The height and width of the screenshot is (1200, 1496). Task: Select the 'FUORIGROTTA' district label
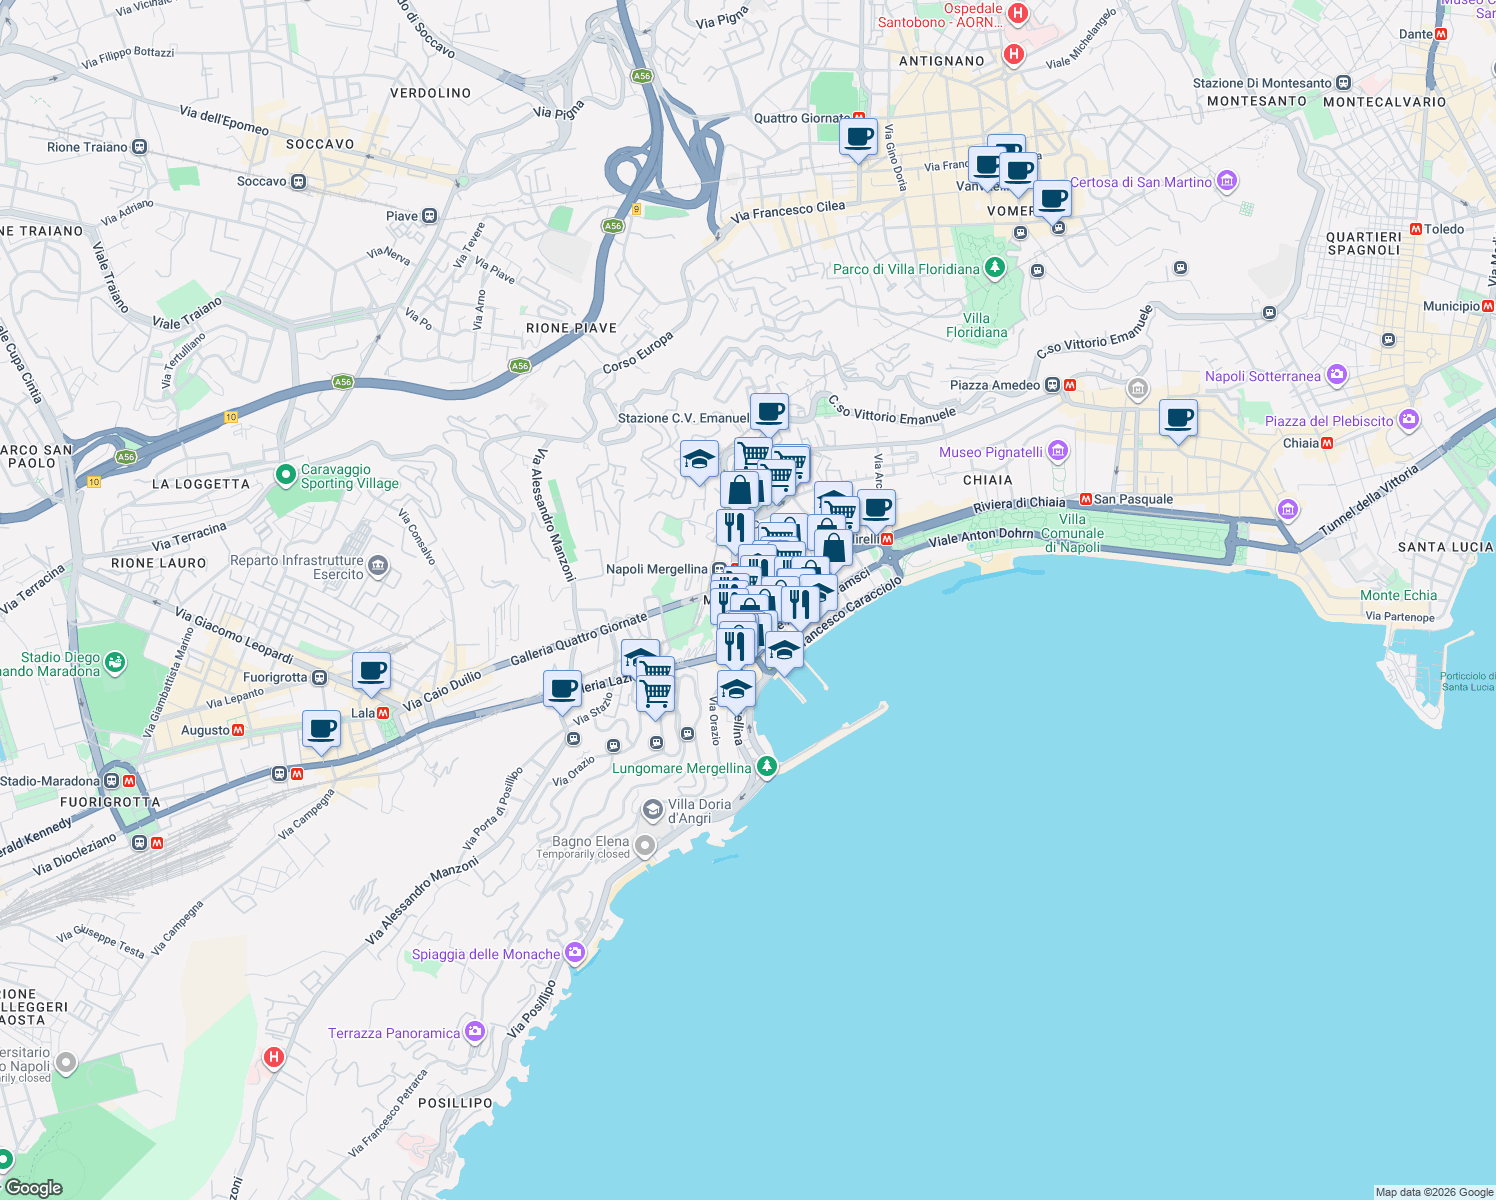pos(110,802)
